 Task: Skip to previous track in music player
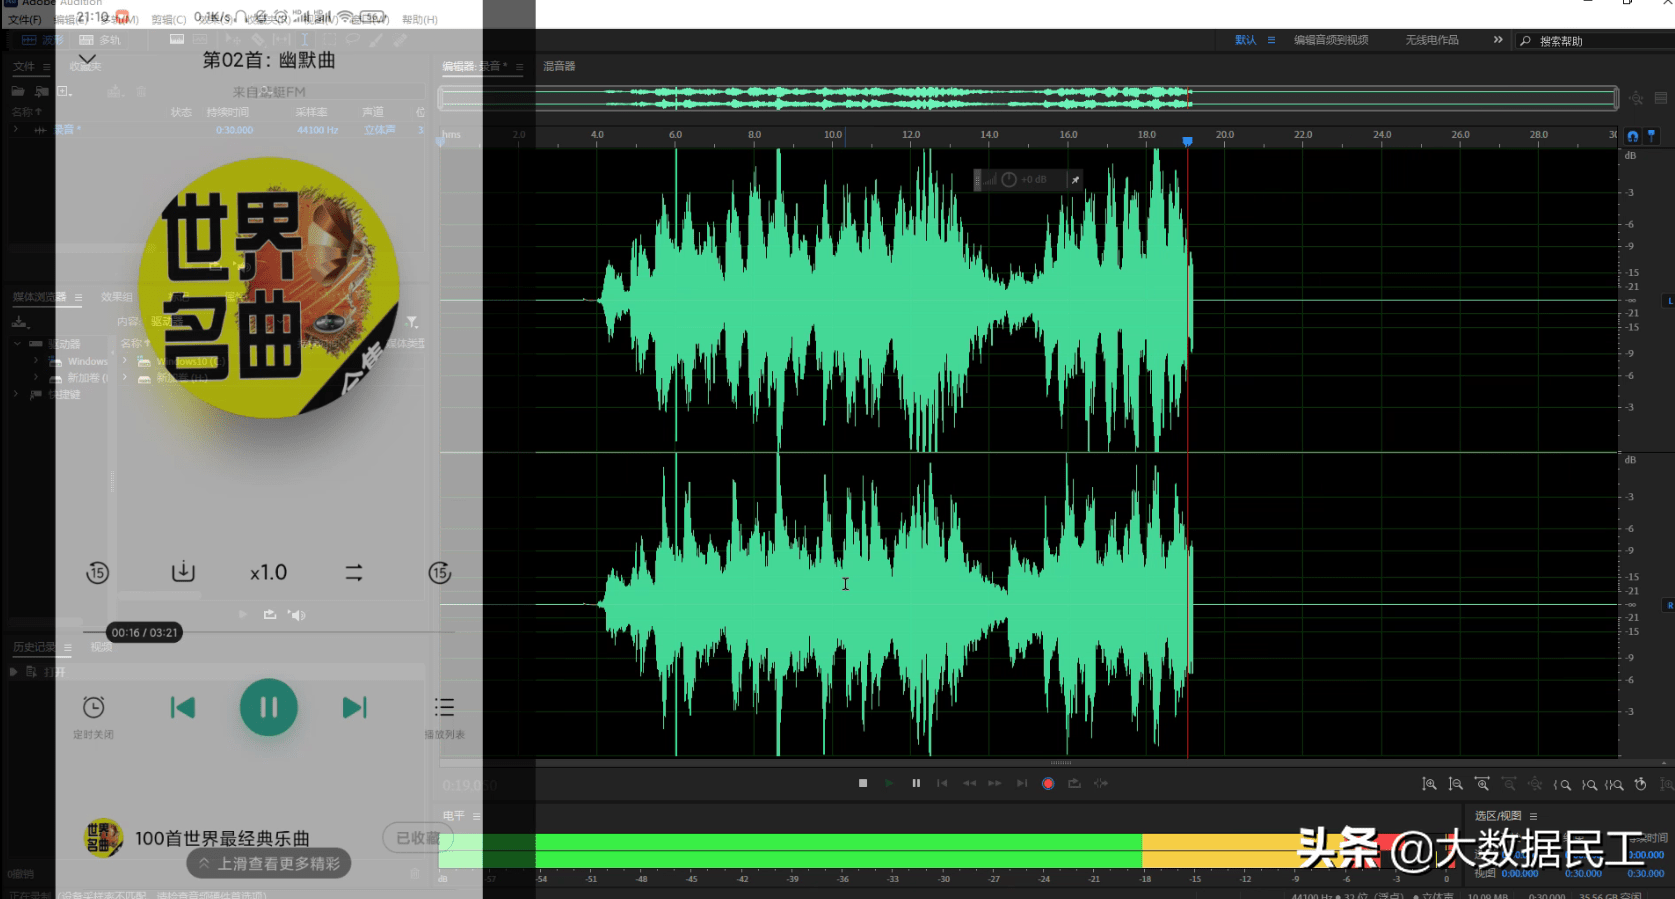click(x=182, y=707)
